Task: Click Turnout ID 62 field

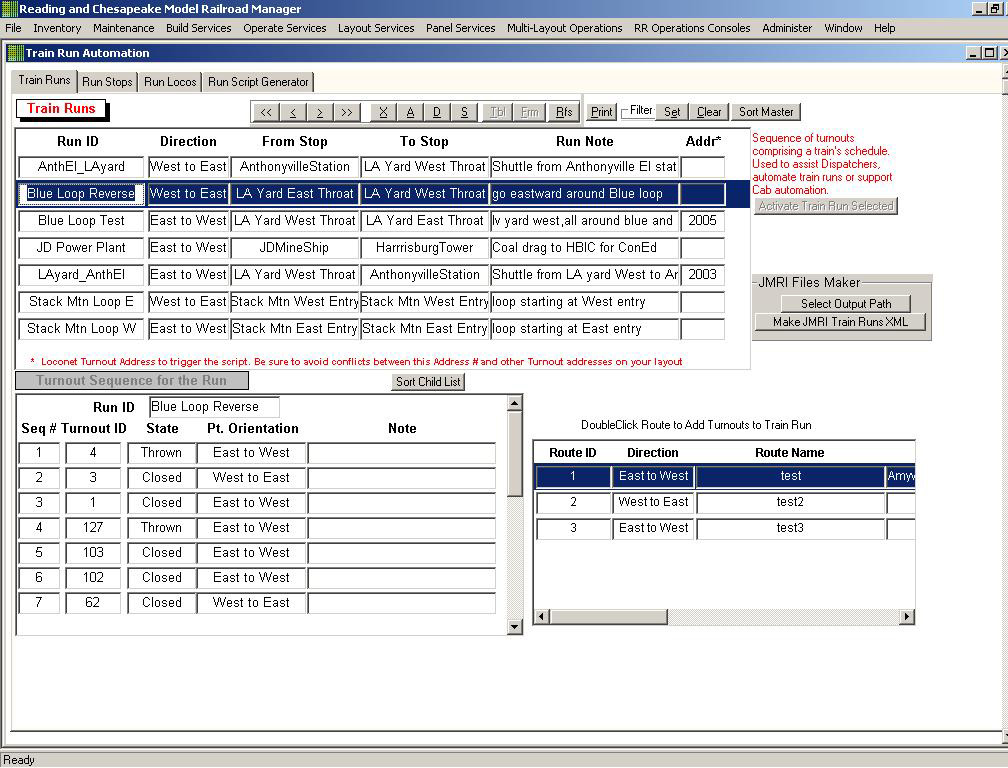Action: coord(93,603)
